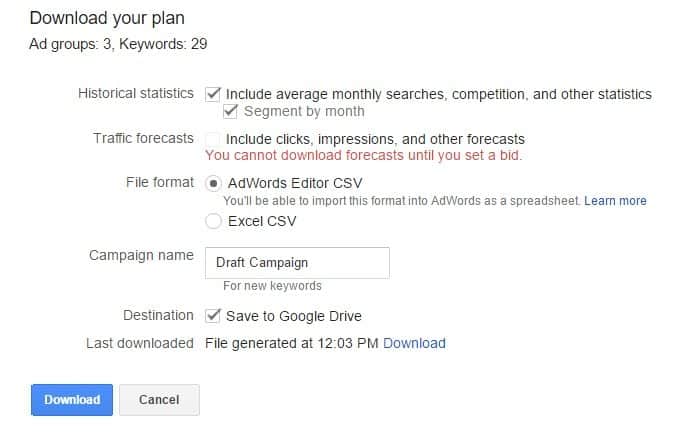Viewport: 700px width, 432px height.
Task: Click the Campaign name text field
Action: pyautogui.click(x=297, y=263)
